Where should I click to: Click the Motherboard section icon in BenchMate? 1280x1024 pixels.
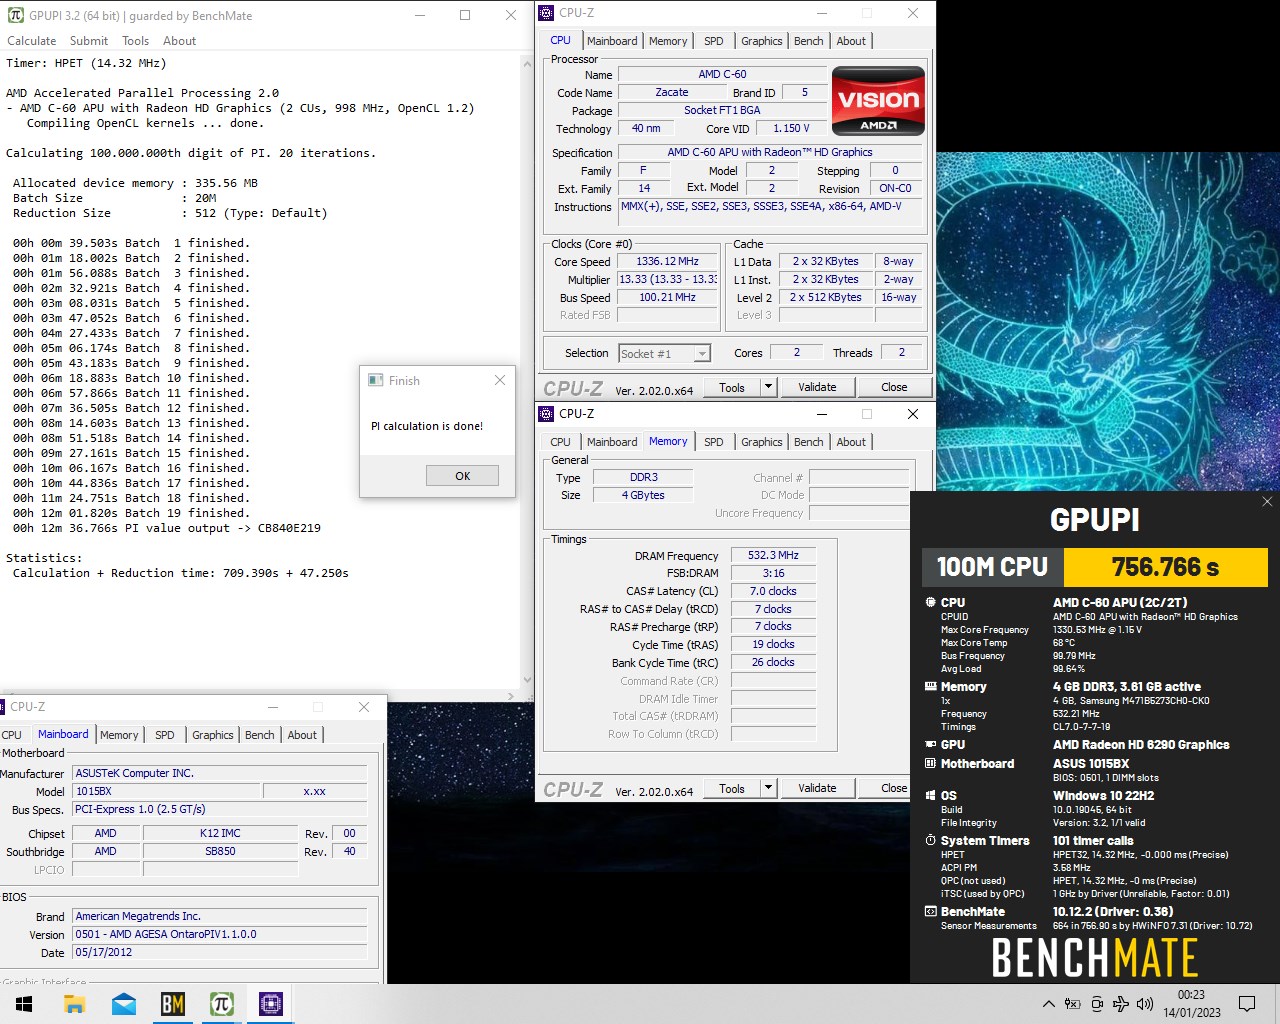click(x=931, y=763)
